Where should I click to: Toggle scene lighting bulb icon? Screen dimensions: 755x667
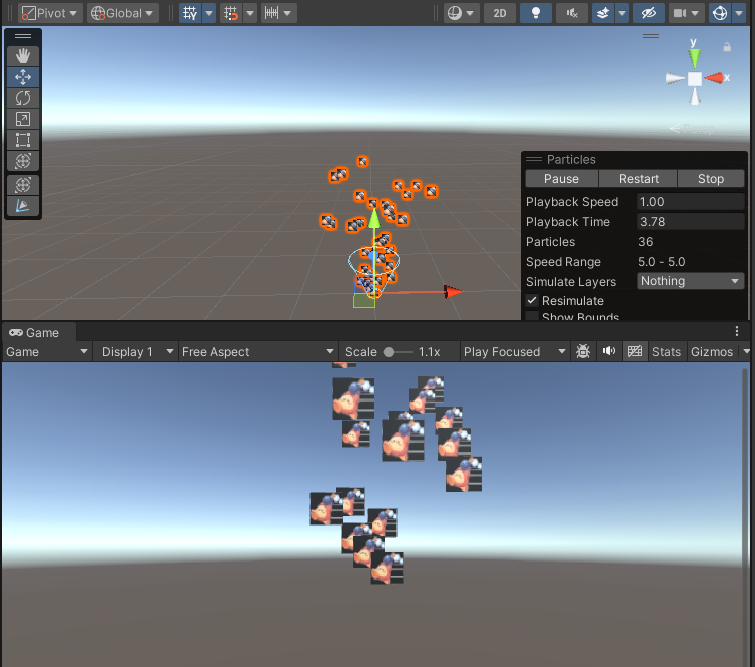coord(535,13)
